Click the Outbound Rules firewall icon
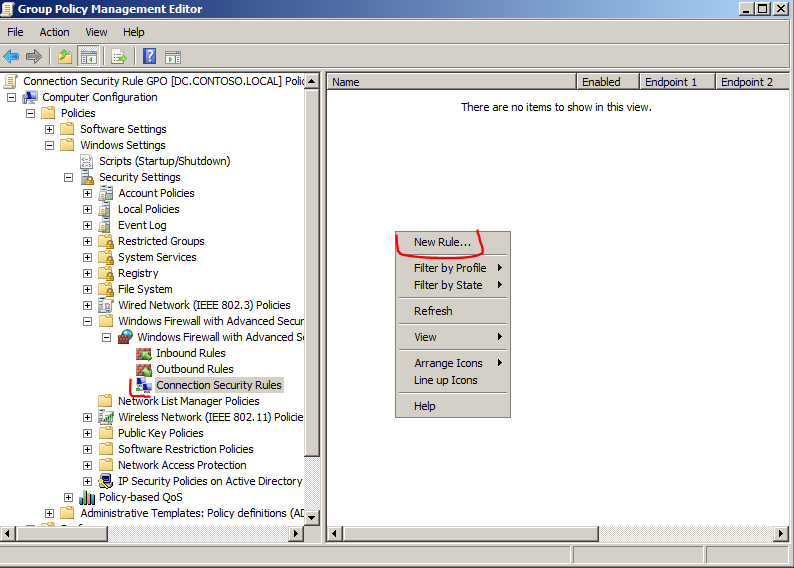The image size is (794, 568). pyautogui.click(x=144, y=370)
